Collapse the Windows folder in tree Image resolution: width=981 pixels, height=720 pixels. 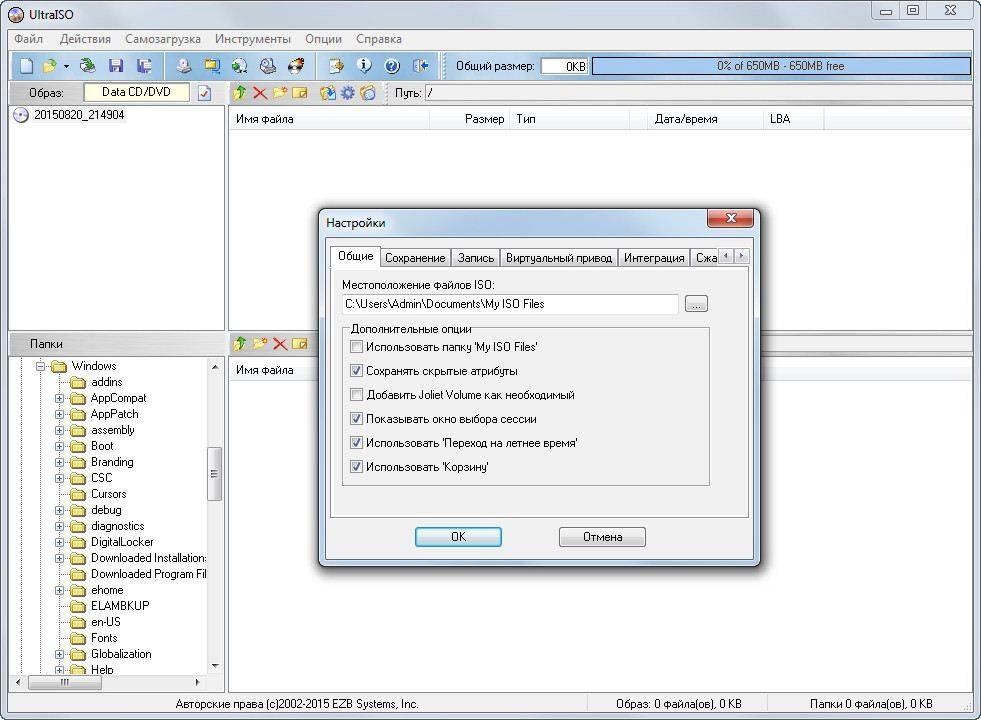click(x=40, y=366)
